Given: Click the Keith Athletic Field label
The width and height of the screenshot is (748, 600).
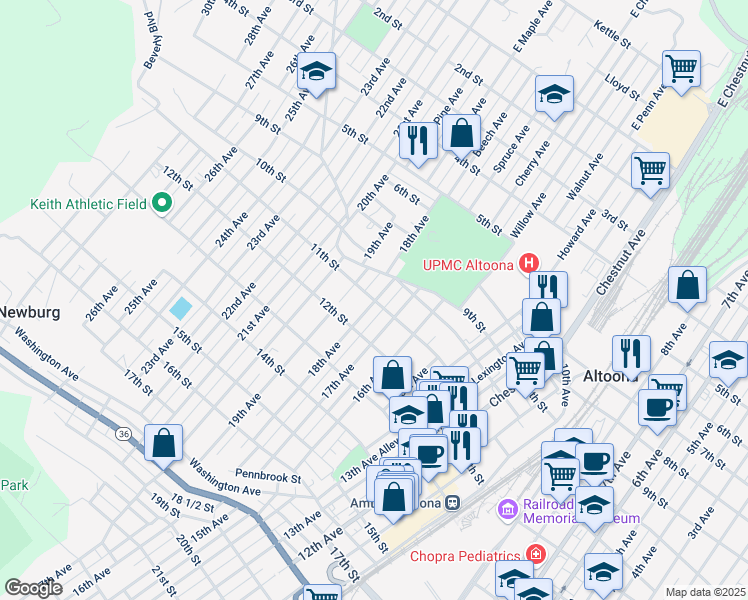Looking at the screenshot, I should tap(88, 204).
